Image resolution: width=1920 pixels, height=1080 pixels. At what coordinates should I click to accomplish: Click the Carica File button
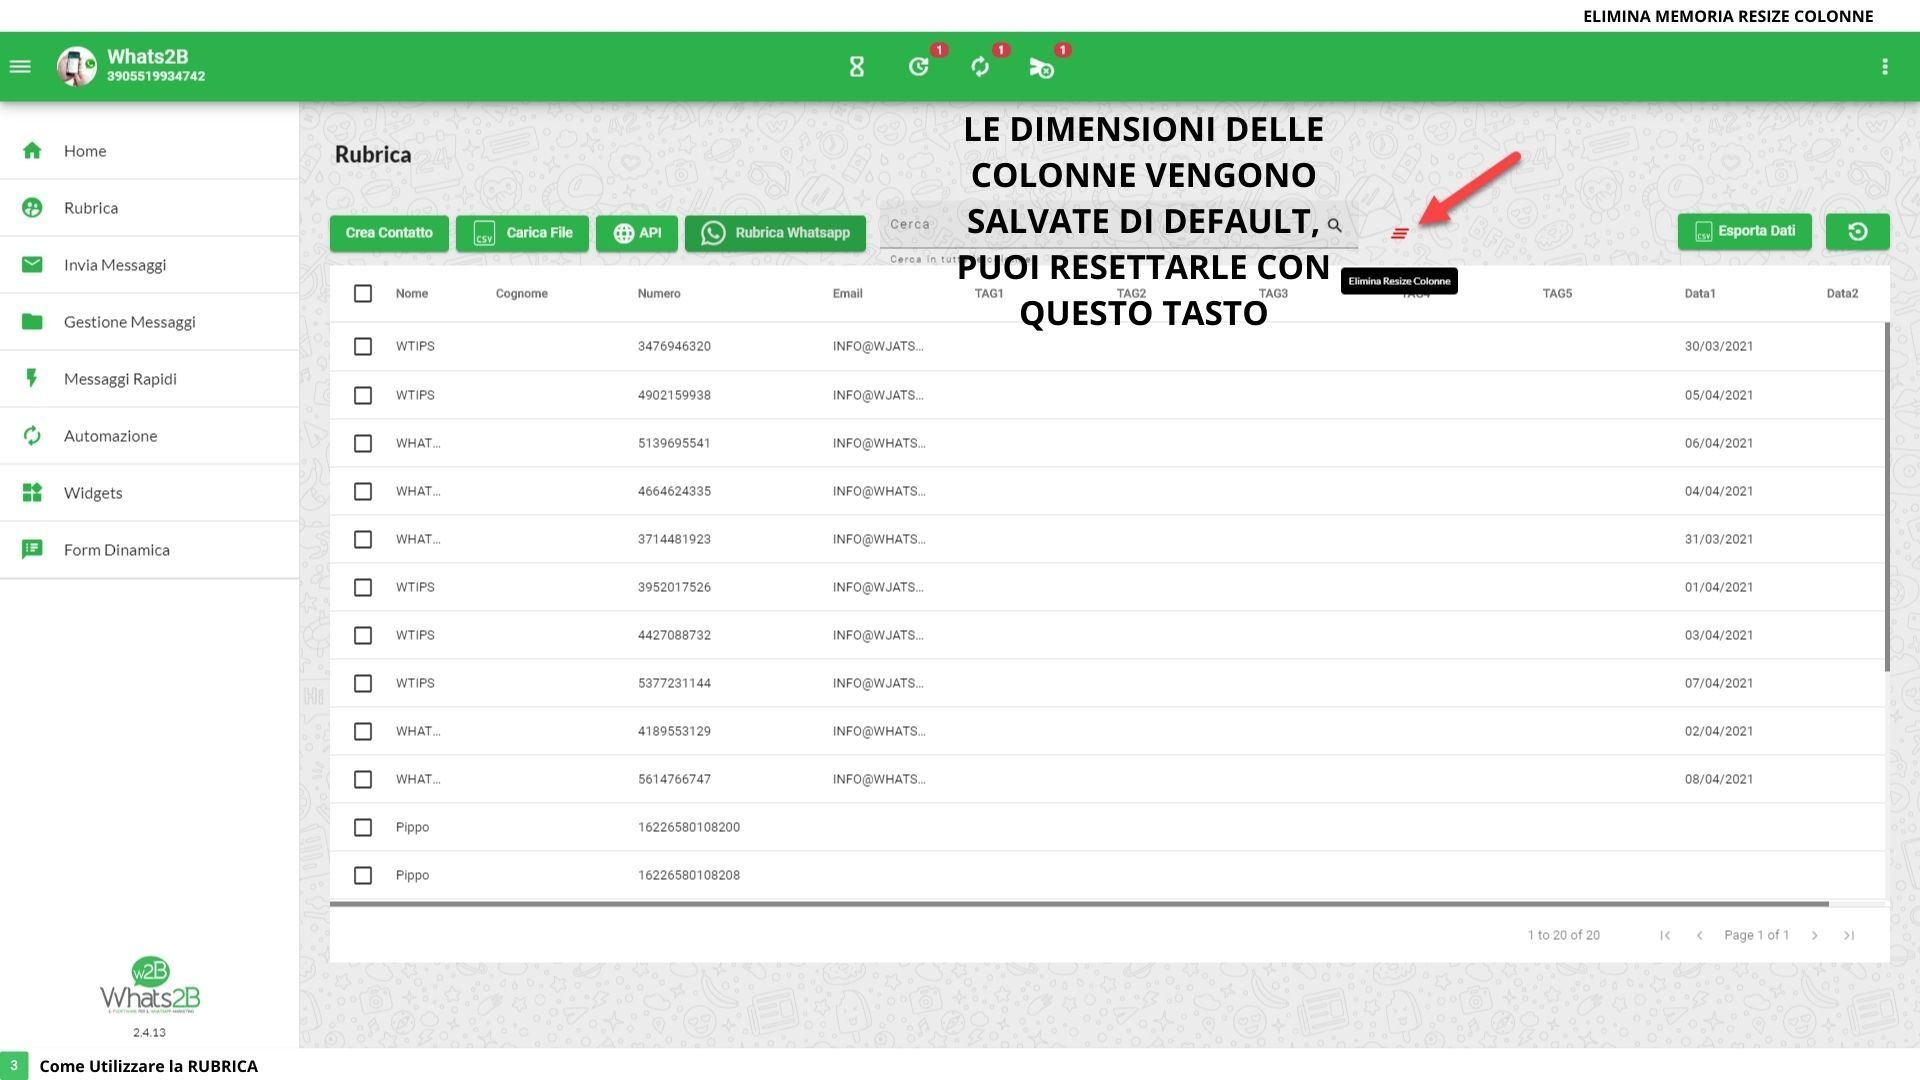click(523, 233)
